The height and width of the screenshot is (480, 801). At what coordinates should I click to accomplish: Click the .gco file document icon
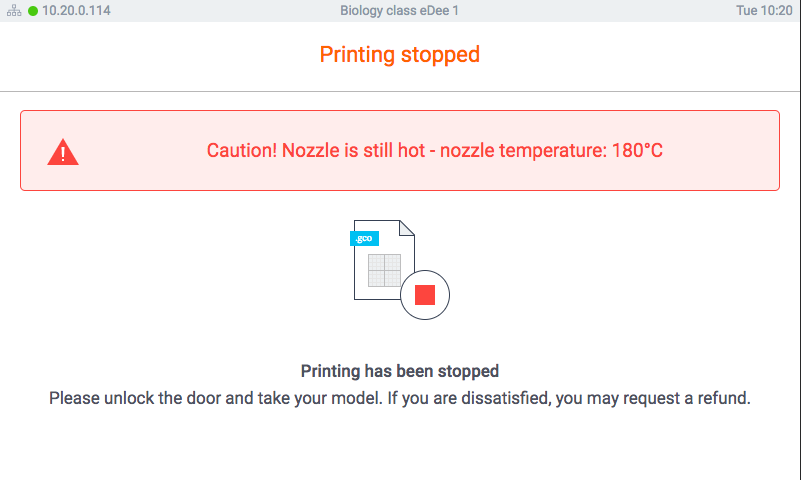coord(384,260)
